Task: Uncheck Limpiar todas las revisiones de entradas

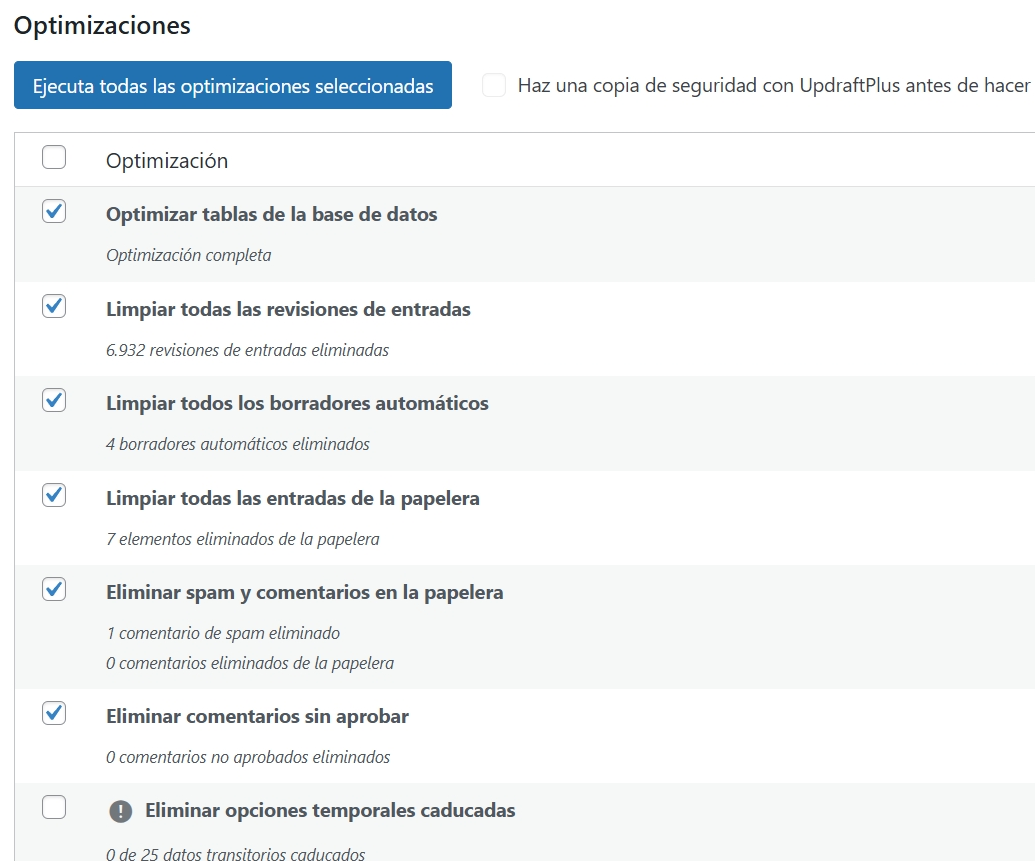Action: 54,307
